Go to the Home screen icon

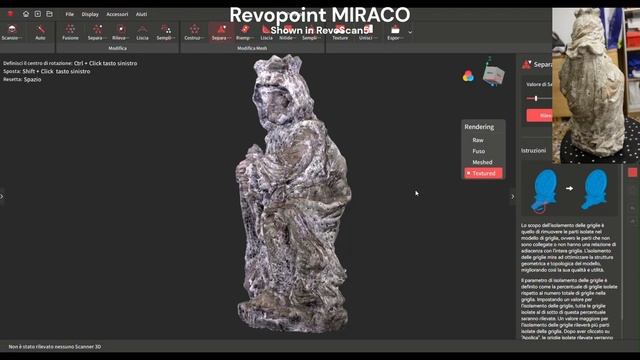click(26, 14)
